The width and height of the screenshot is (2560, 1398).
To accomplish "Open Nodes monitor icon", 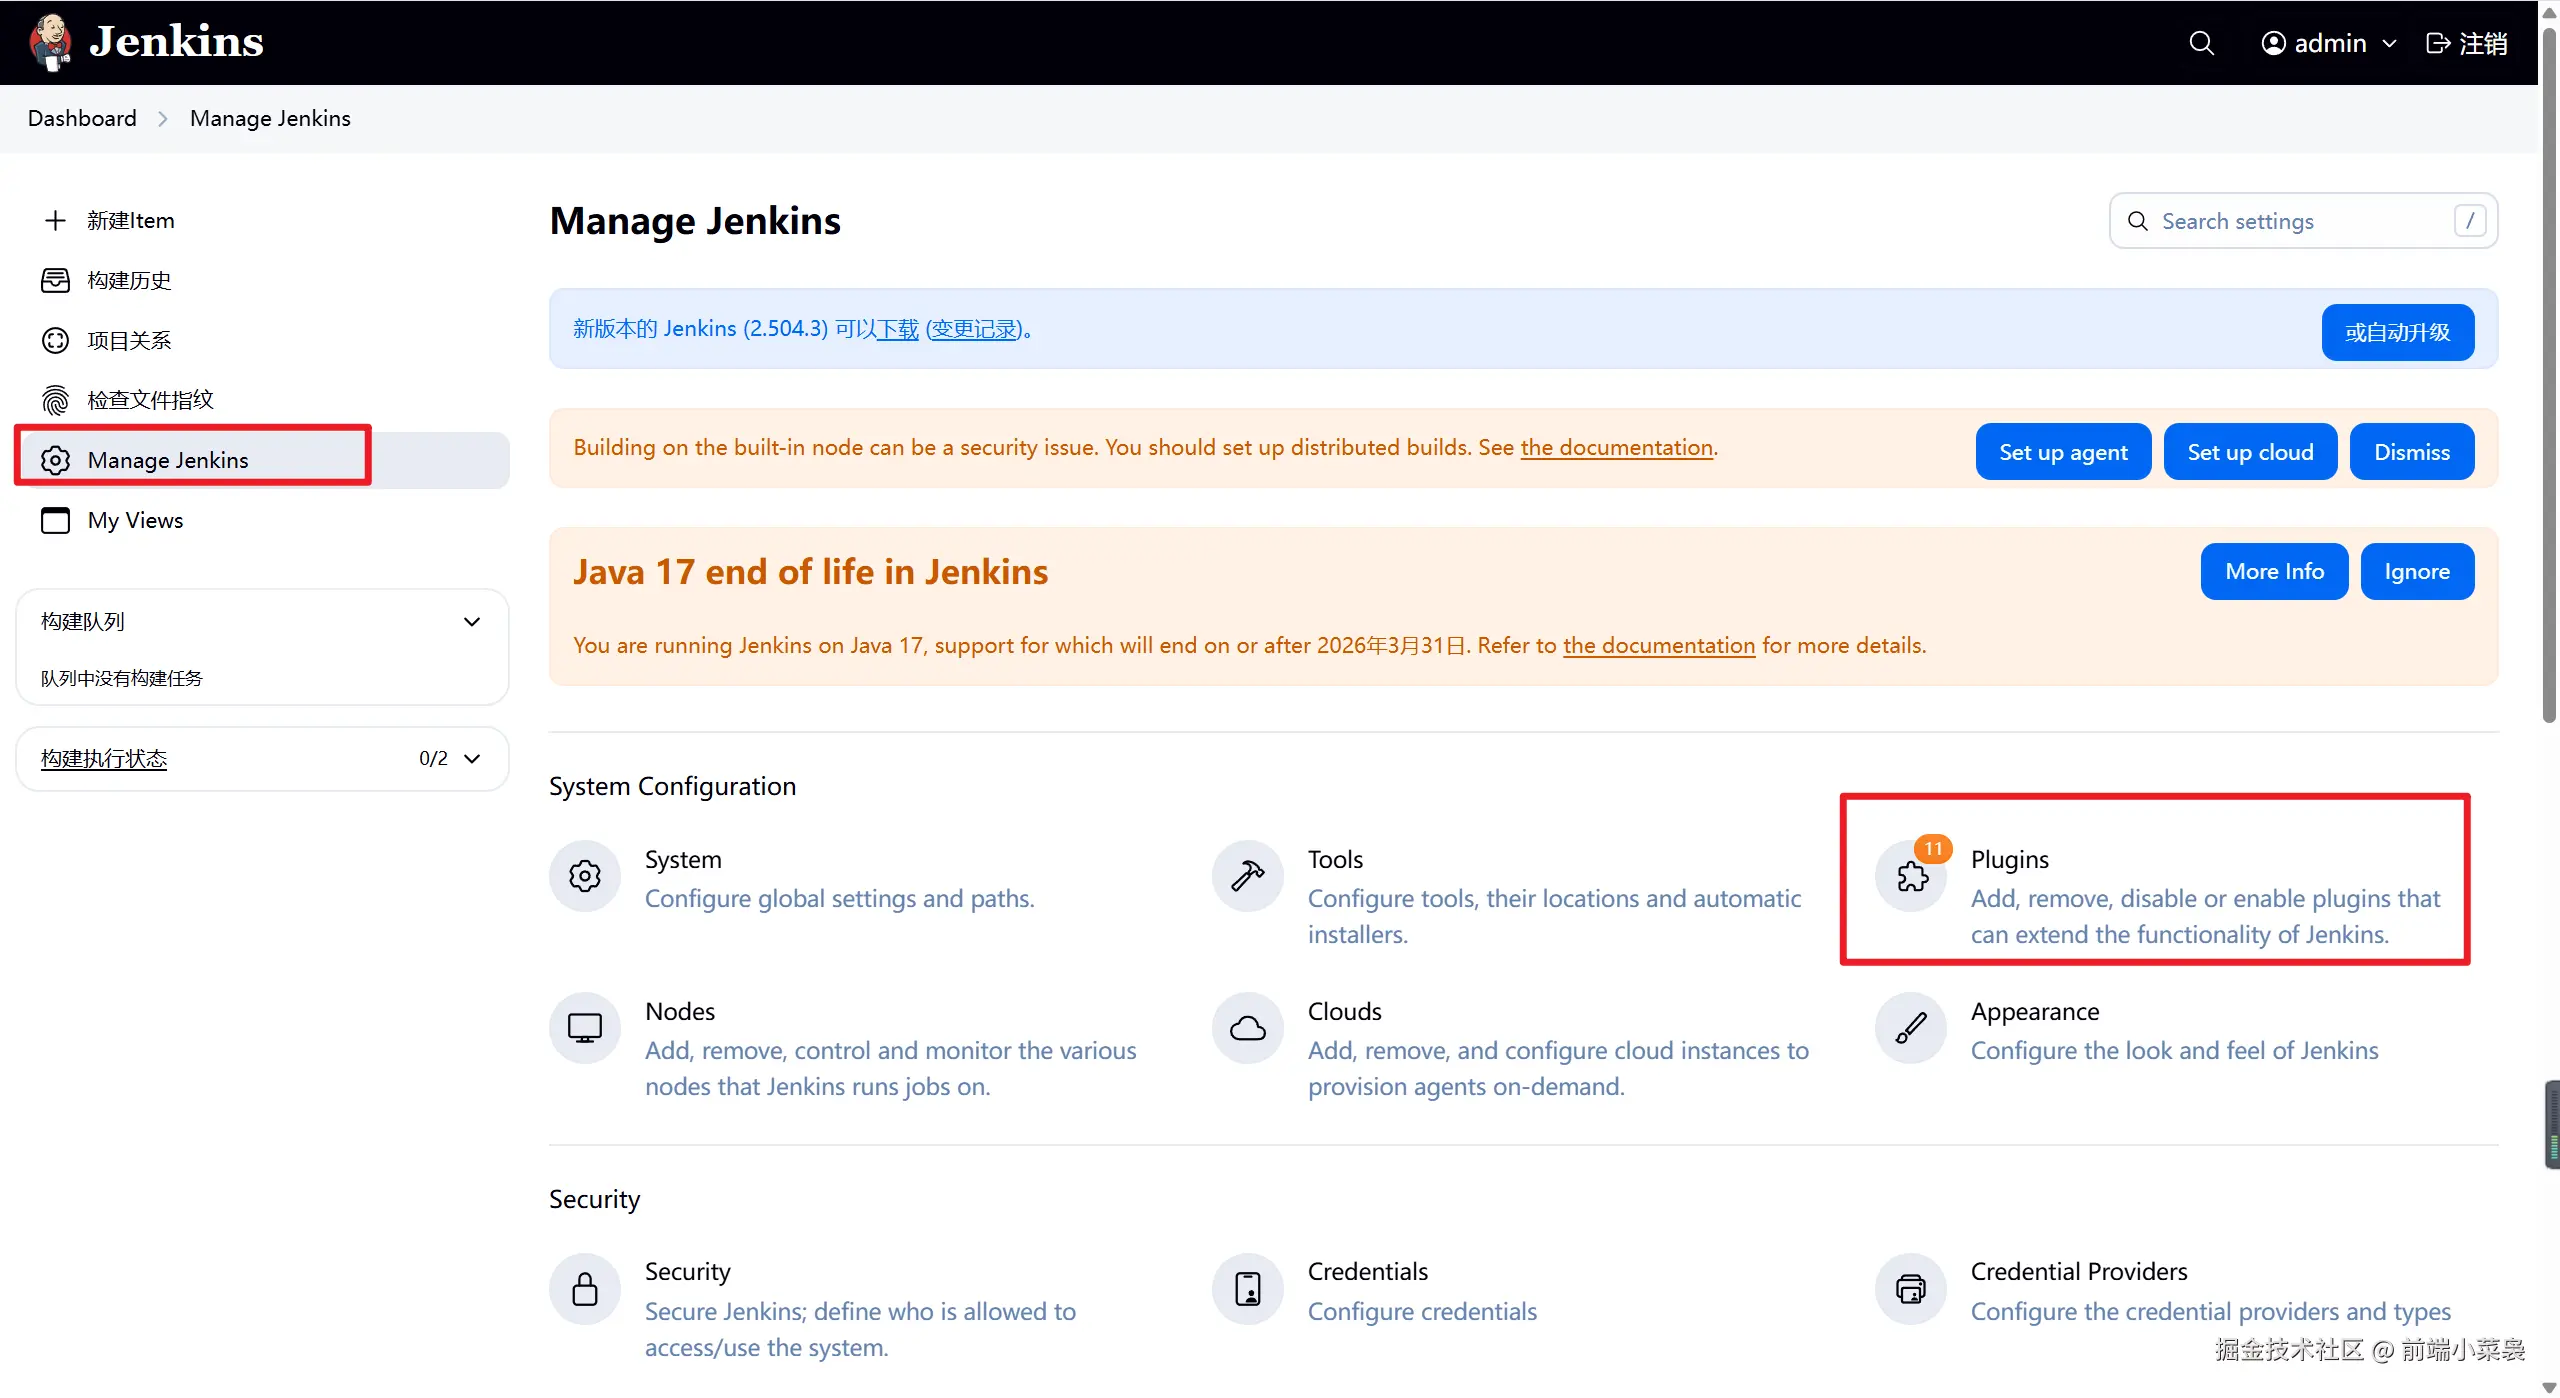I will [x=585, y=1028].
